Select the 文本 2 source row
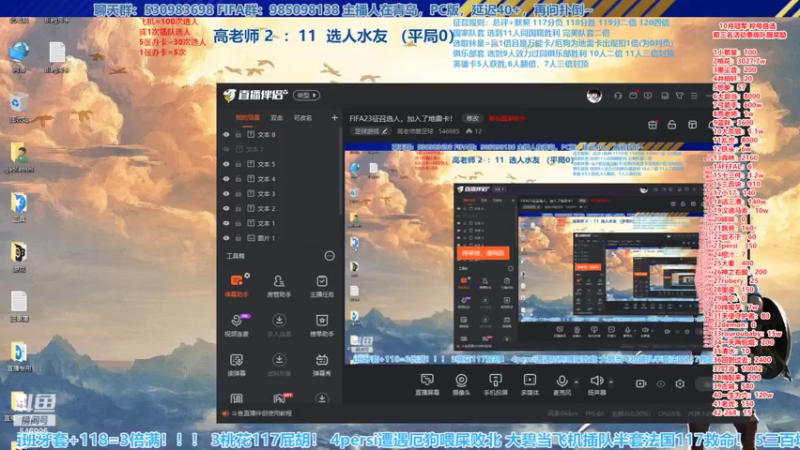Image resolution: width=800 pixels, height=450 pixels. (279, 209)
